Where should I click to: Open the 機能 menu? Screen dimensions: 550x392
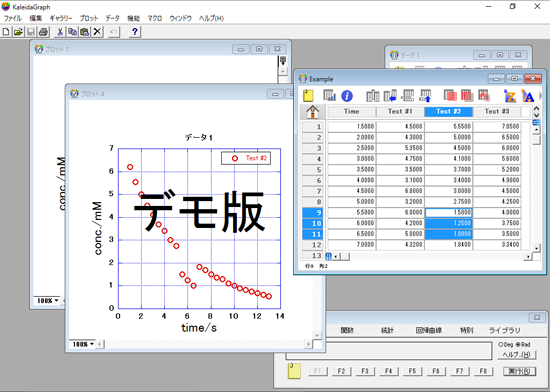133,18
